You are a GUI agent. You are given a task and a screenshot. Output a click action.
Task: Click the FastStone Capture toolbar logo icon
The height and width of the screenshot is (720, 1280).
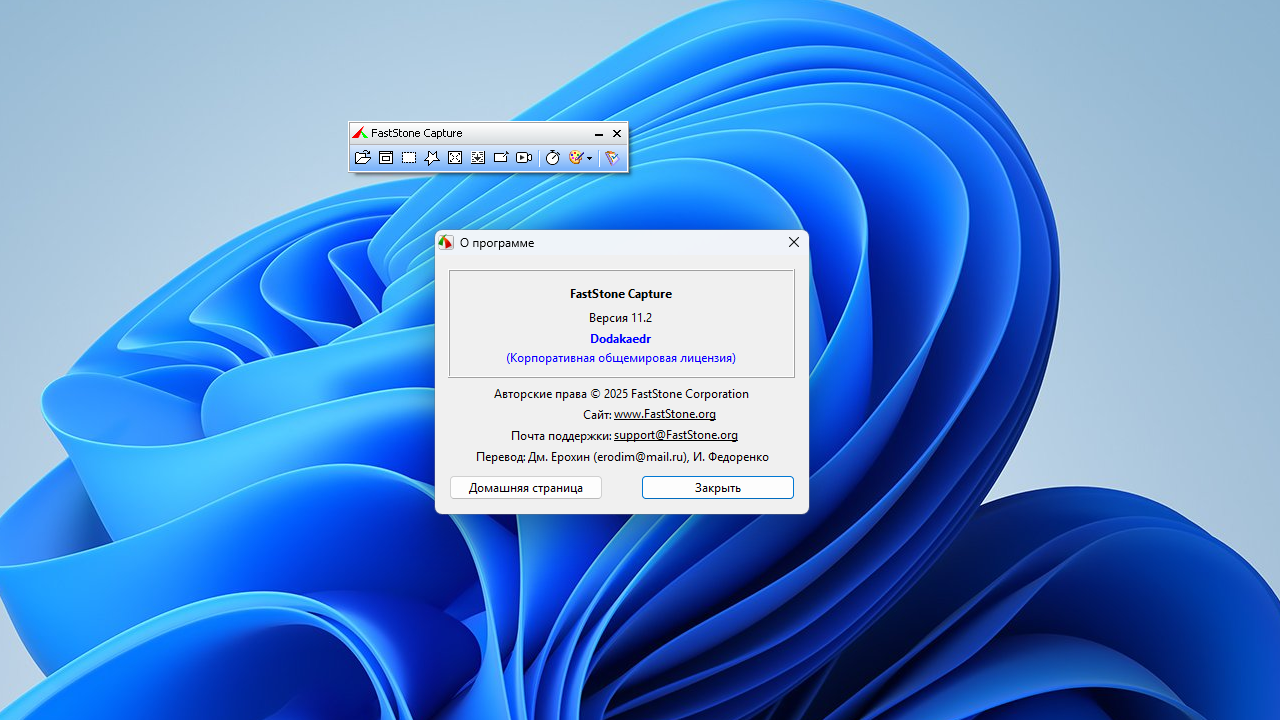click(x=360, y=133)
